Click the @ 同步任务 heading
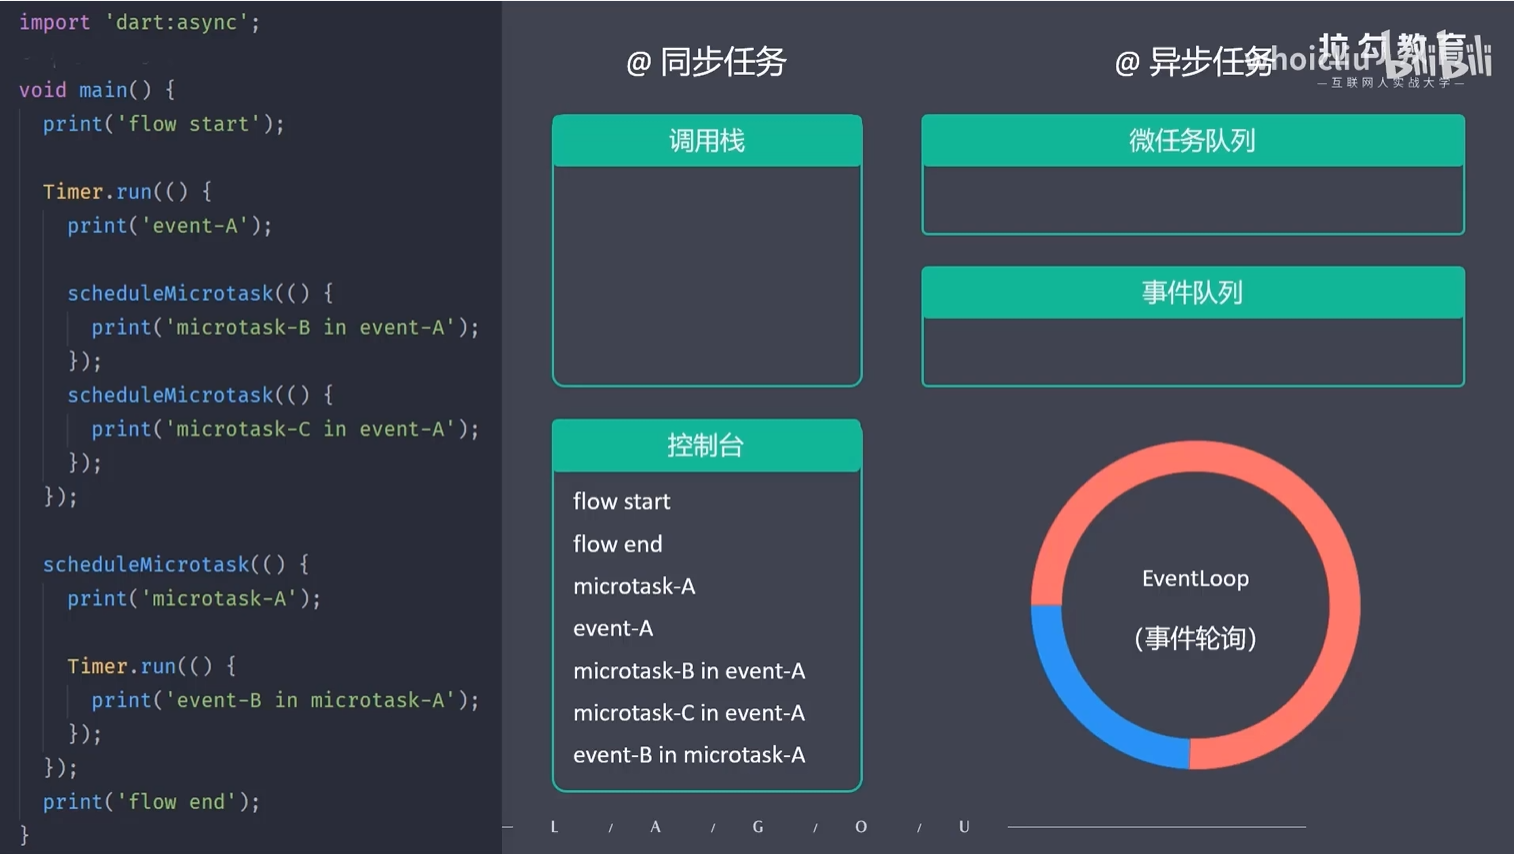 tap(706, 62)
